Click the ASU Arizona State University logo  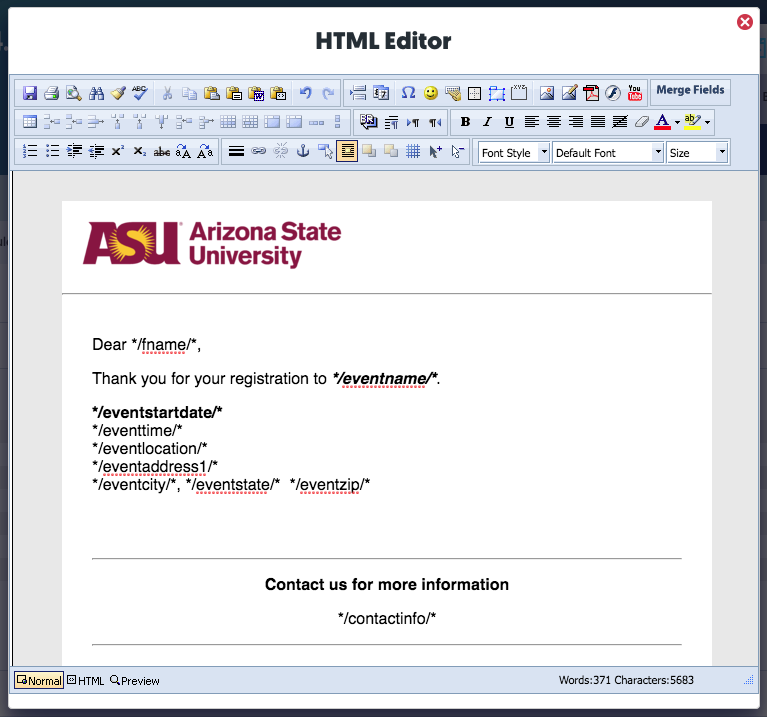click(x=212, y=244)
